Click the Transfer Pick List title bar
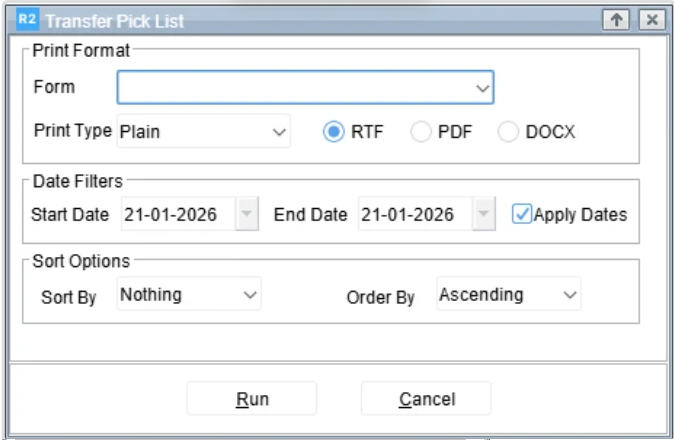This screenshot has height=440, width=674. coord(300,20)
